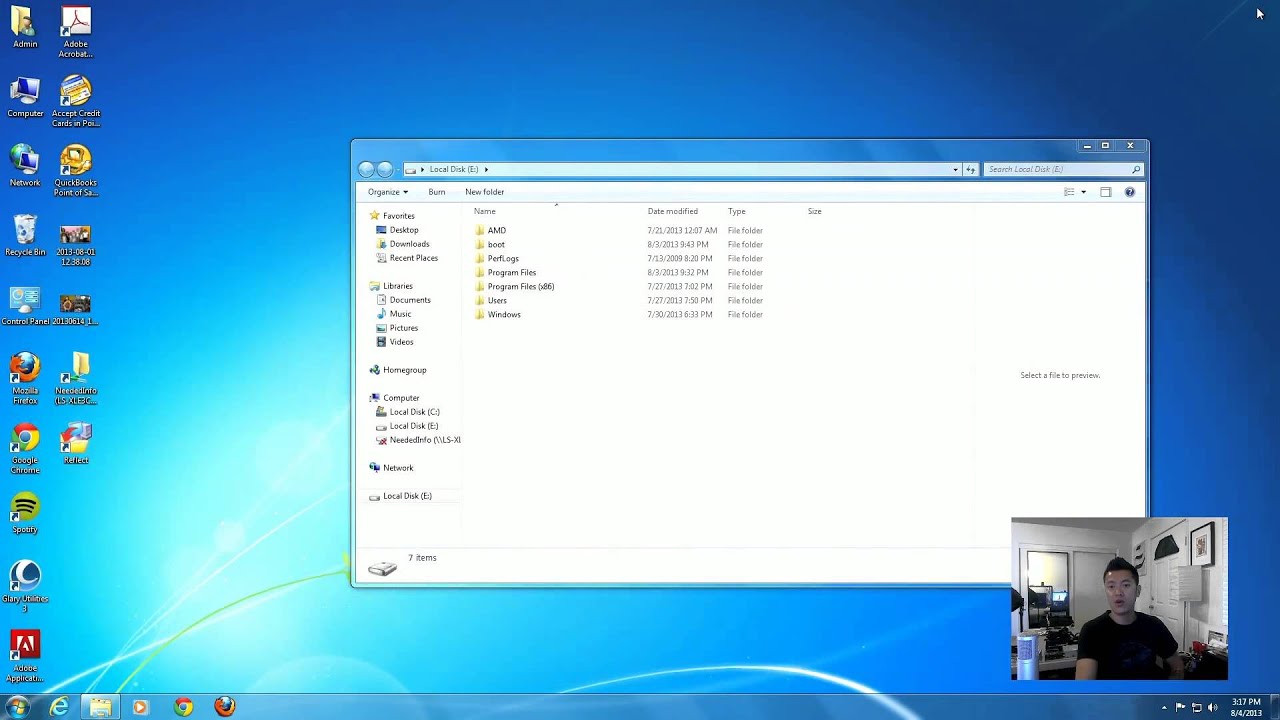Viewport: 1280px width, 720px height.
Task: Open Desktop under Favorites
Action: [x=404, y=230]
